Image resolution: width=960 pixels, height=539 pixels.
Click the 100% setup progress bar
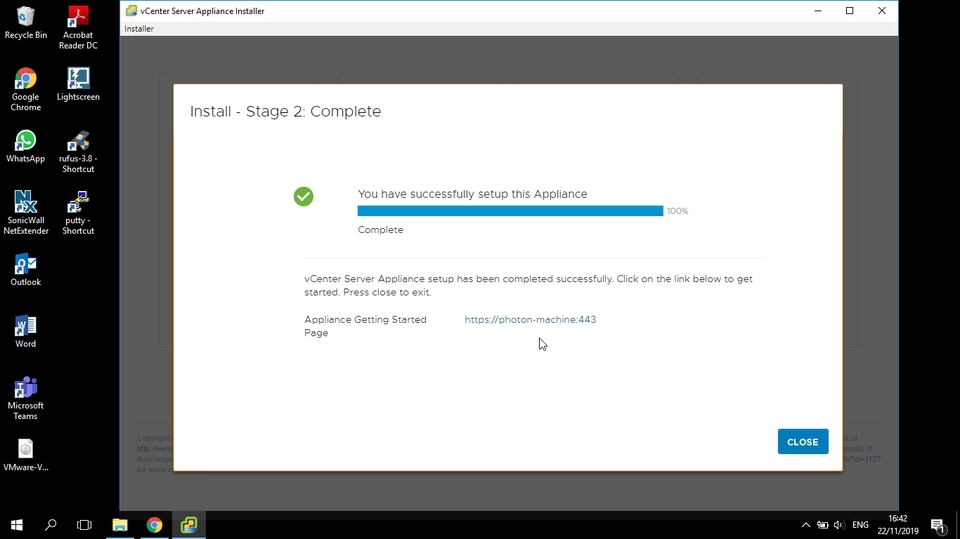pos(510,211)
